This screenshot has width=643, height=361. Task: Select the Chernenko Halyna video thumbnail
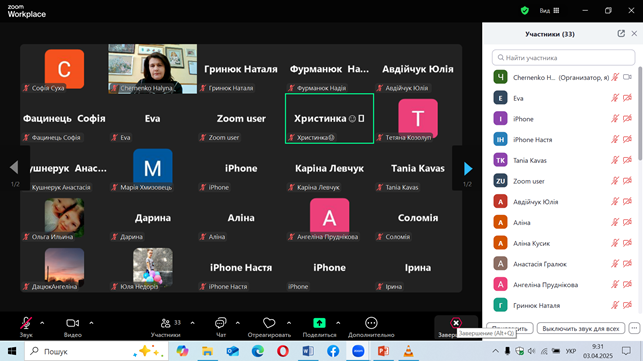[153, 69]
